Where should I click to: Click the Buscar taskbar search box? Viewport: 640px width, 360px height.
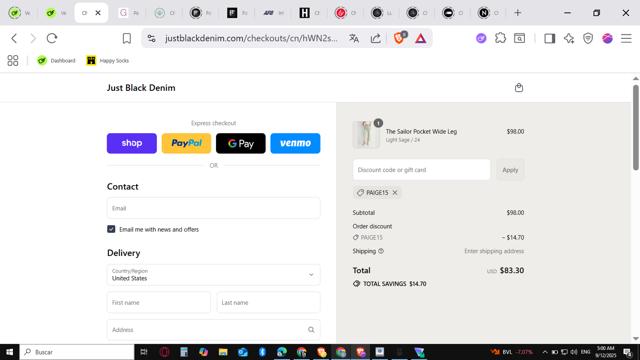77,352
